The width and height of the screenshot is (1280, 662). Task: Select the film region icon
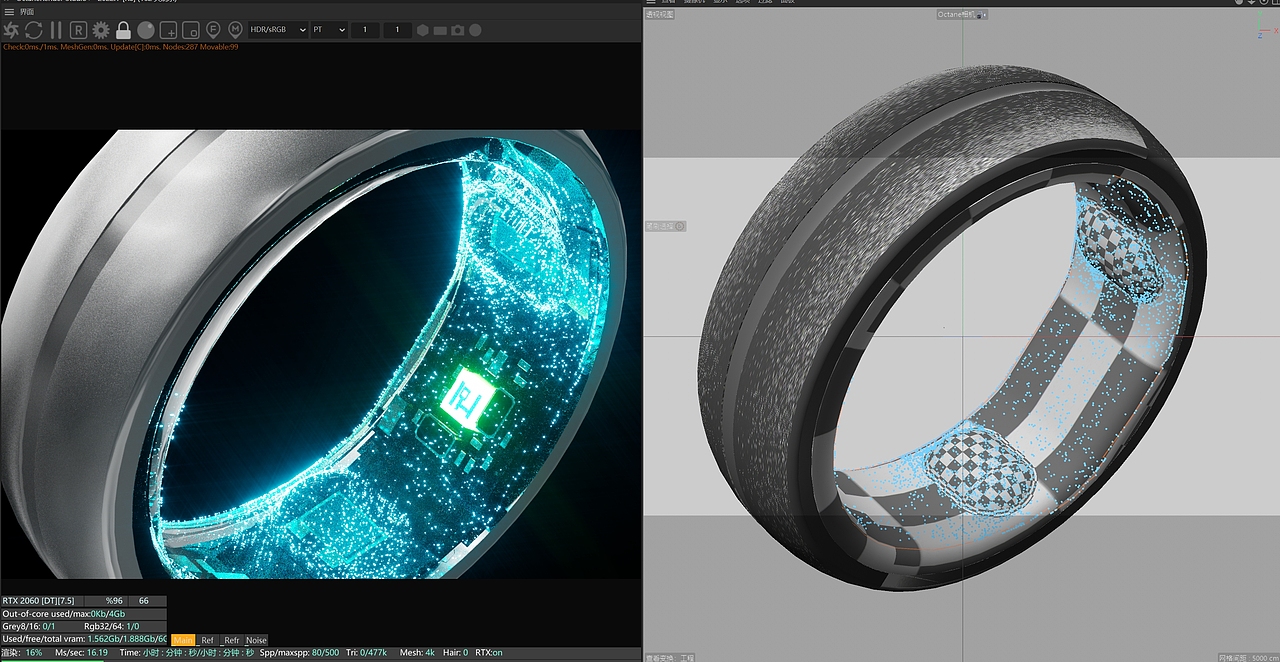point(190,30)
